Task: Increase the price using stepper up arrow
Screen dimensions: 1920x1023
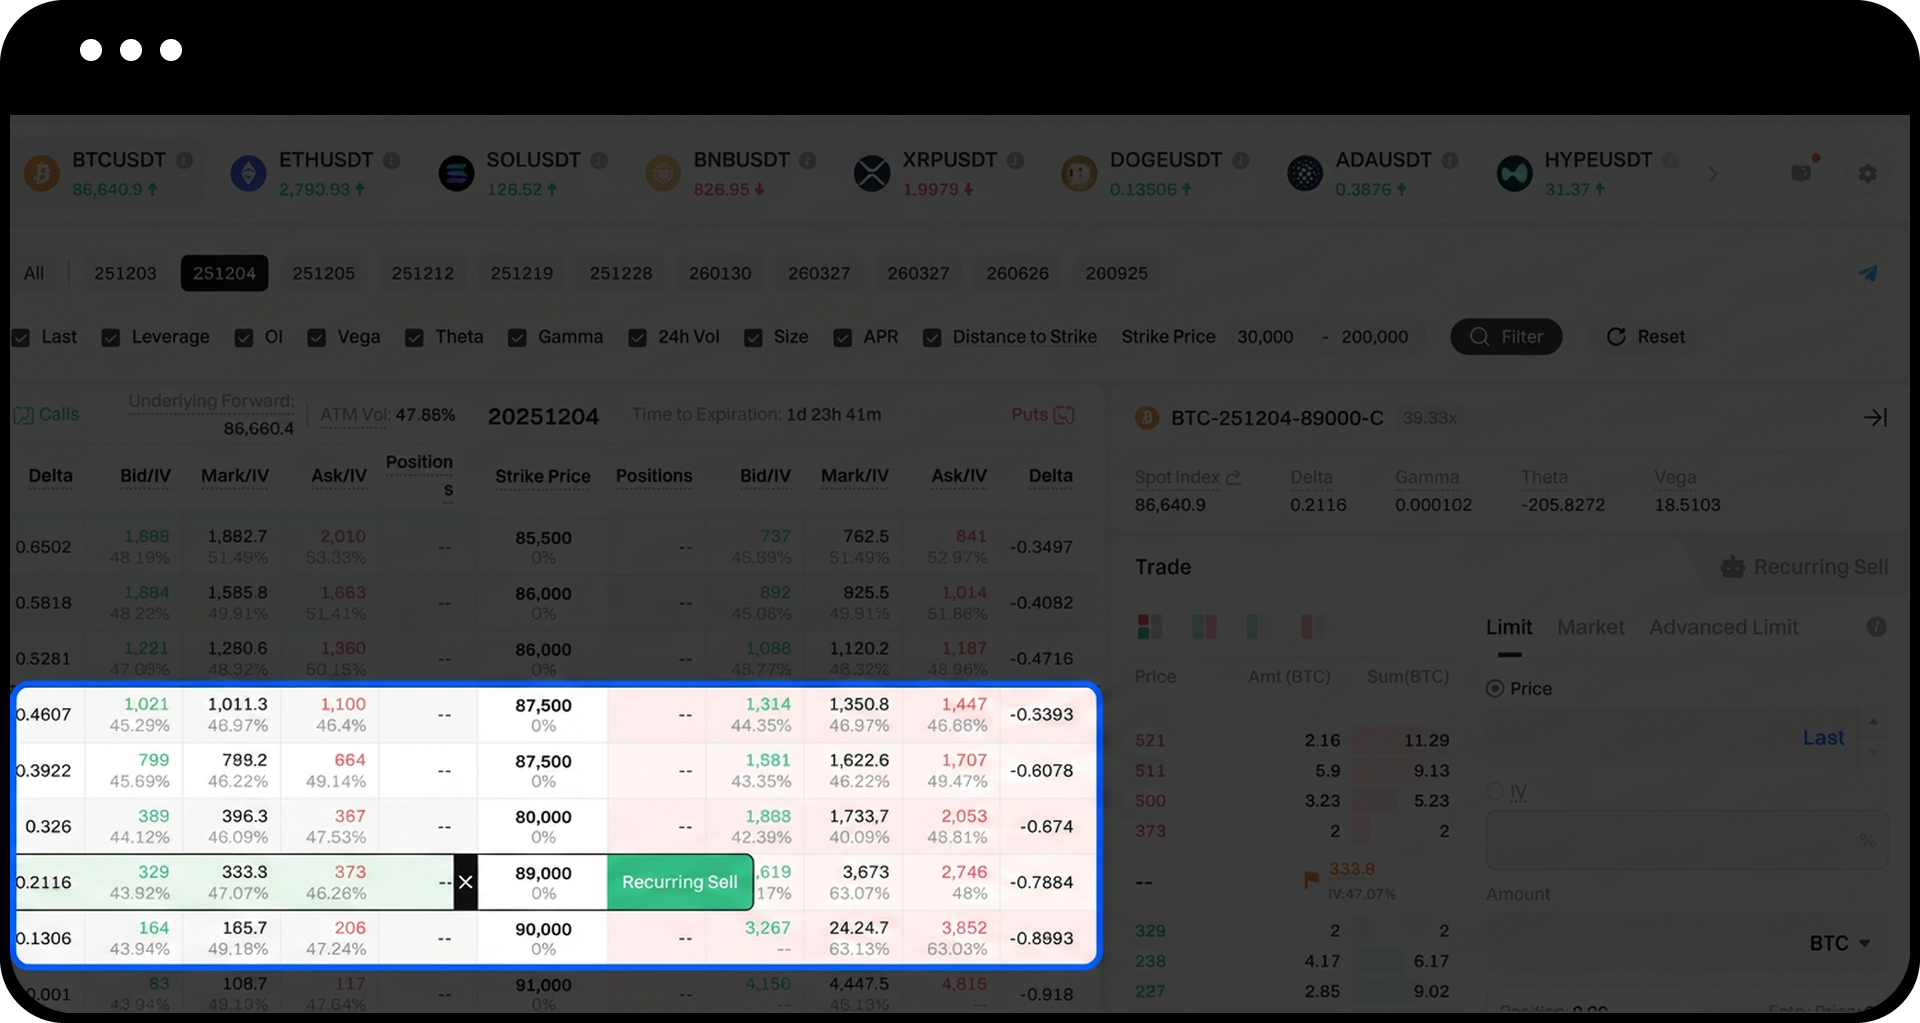Action: [x=1873, y=722]
